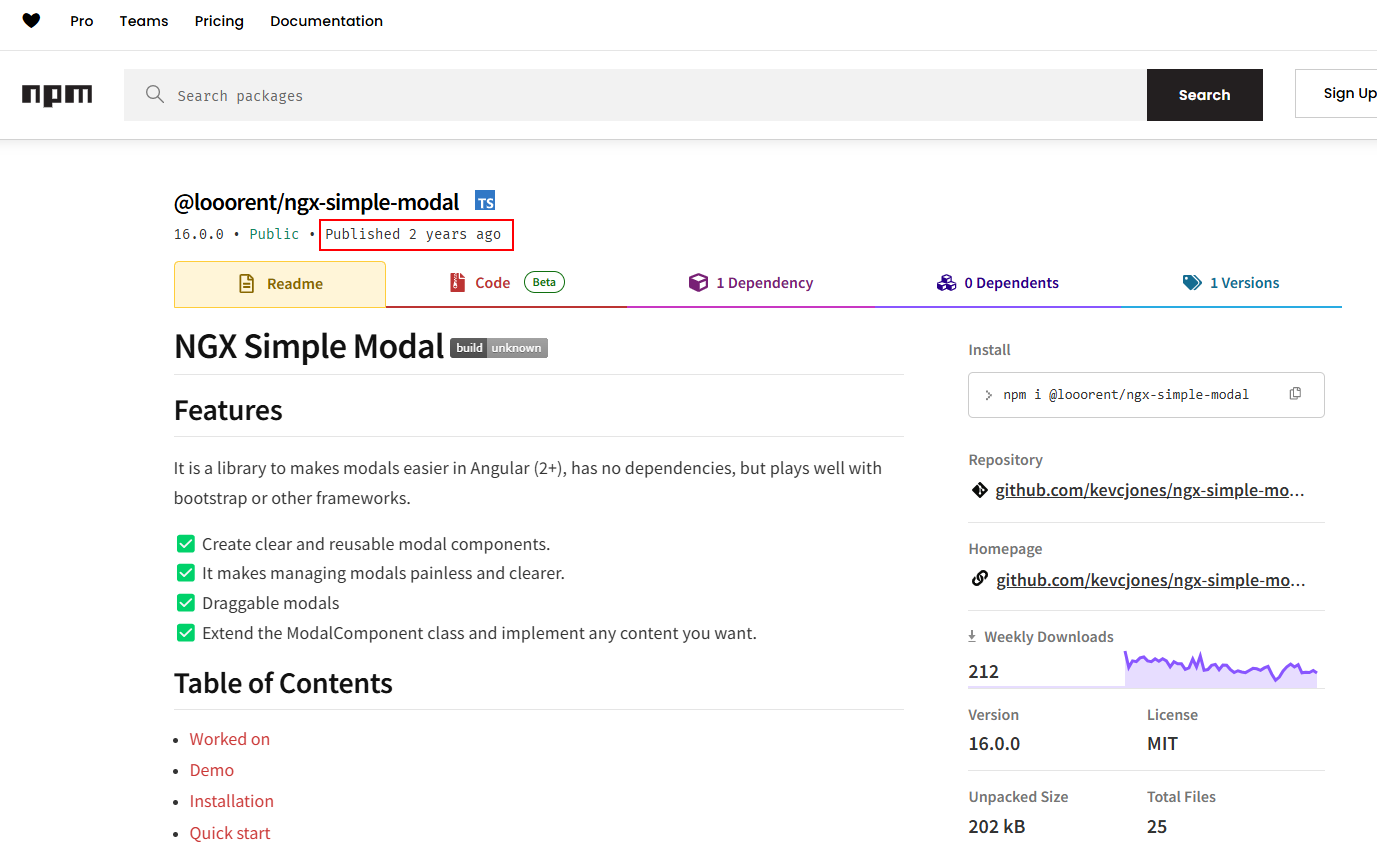
Task: Click the black heart icon
Action: click(x=31, y=21)
